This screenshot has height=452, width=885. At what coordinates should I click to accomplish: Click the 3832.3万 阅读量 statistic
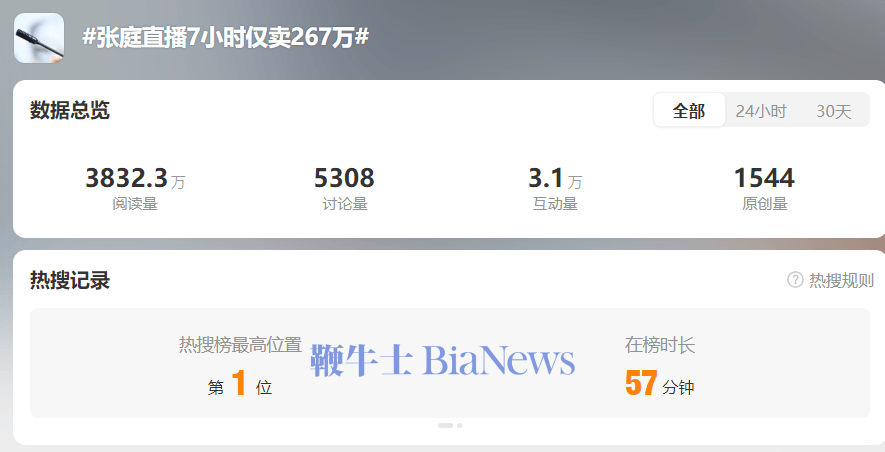135,188
